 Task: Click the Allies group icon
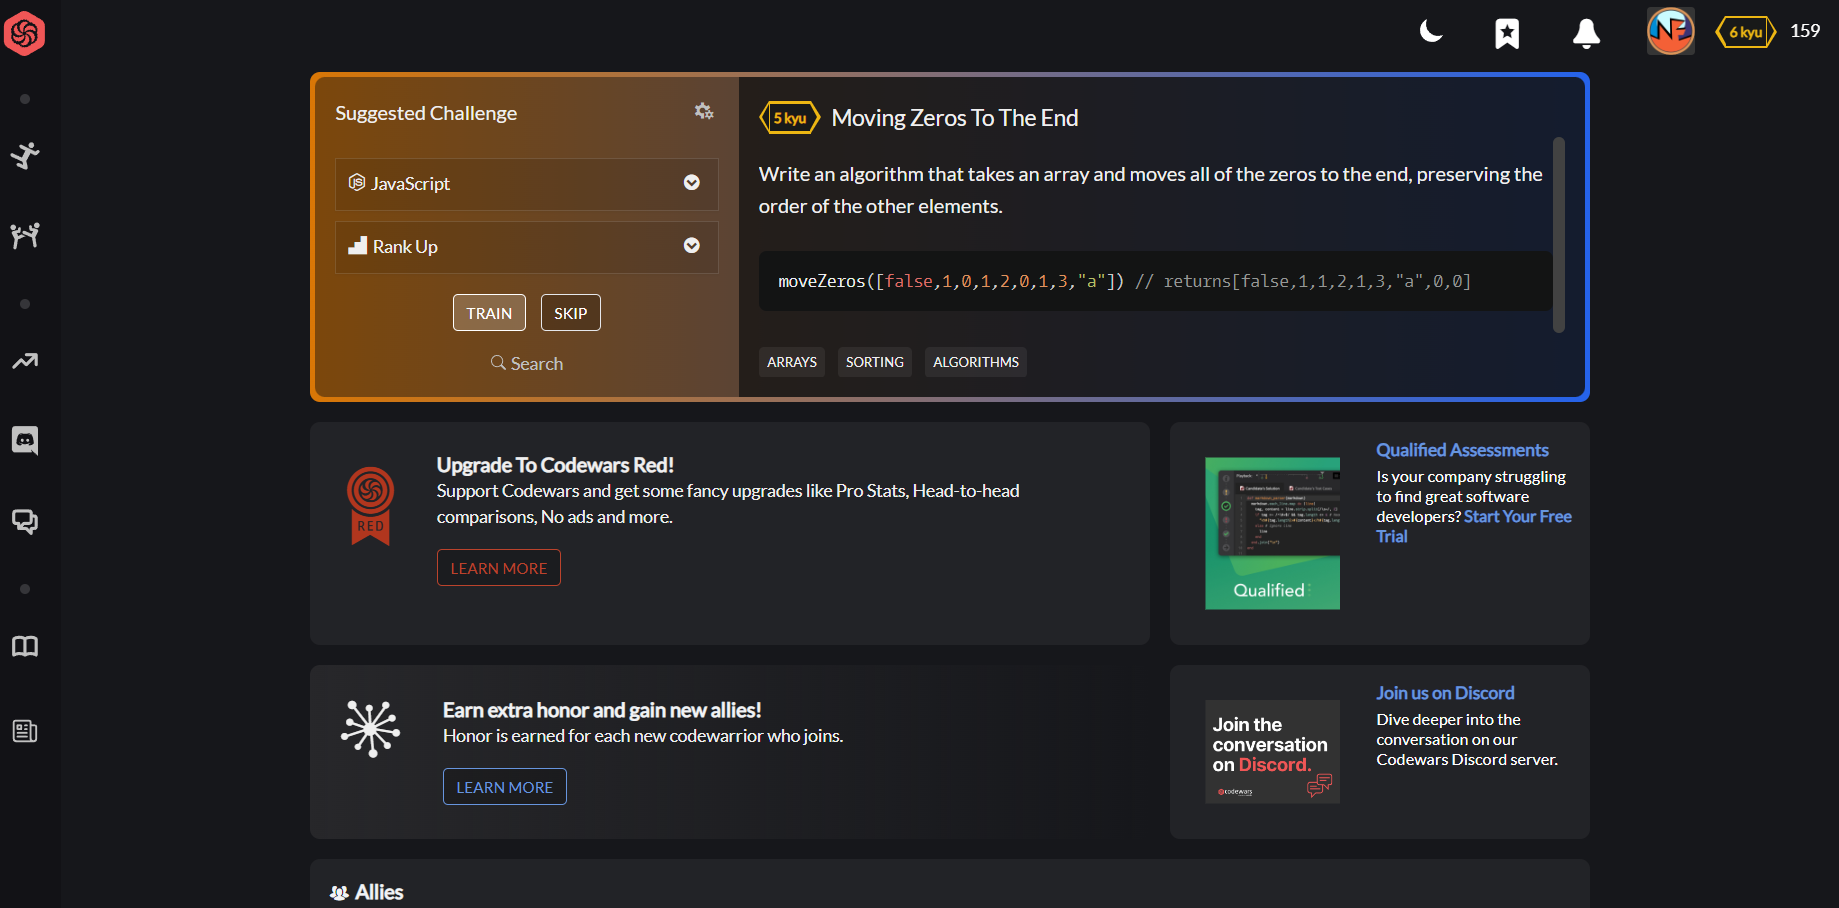(339, 893)
